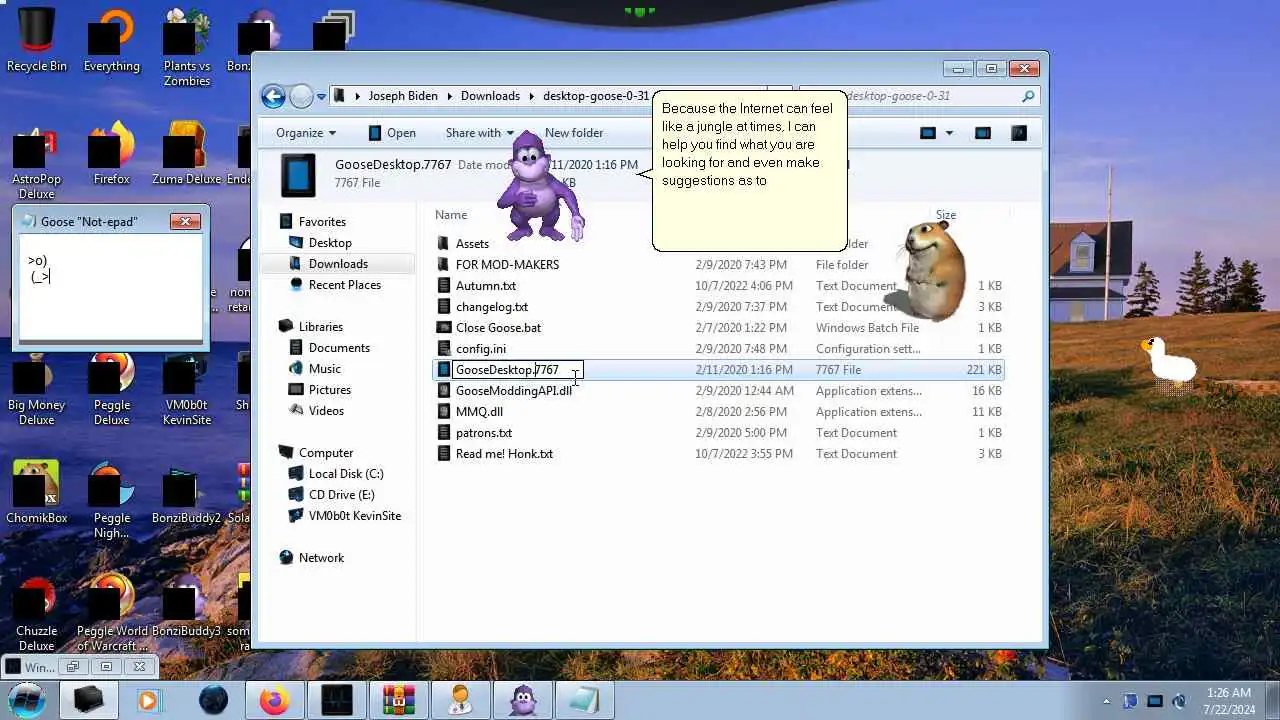Viewport: 1280px width, 720px height.
Task: Select Network in navigation pane
Action: 321,558
